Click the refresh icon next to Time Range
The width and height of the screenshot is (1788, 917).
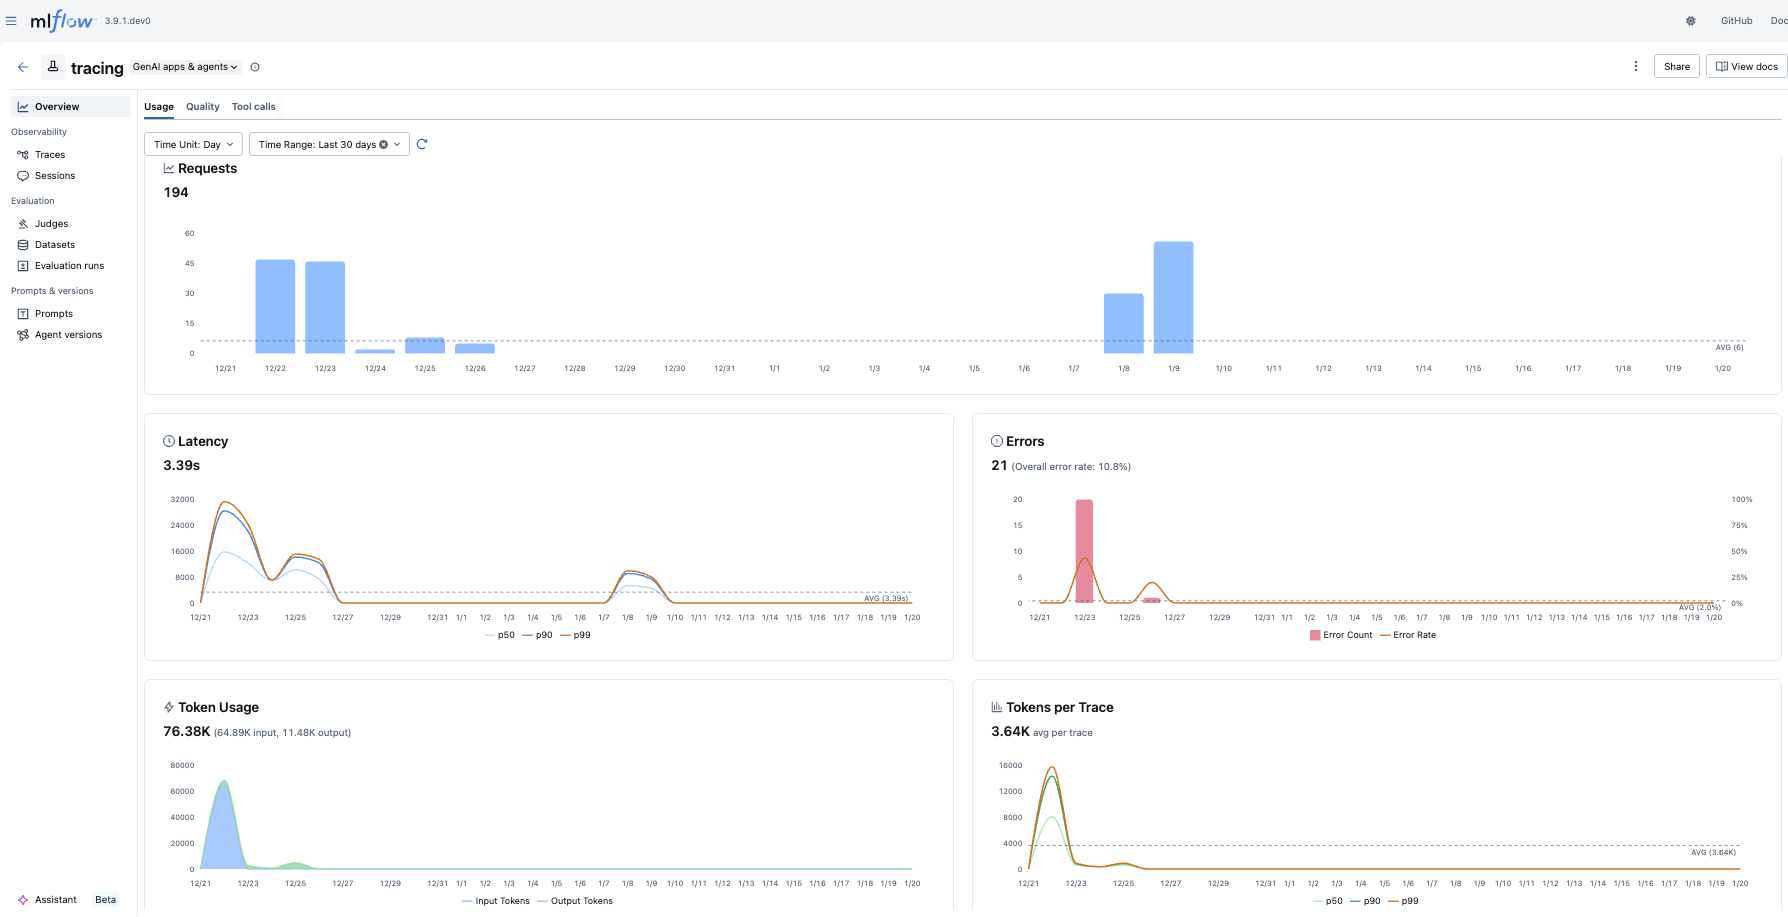422,144
